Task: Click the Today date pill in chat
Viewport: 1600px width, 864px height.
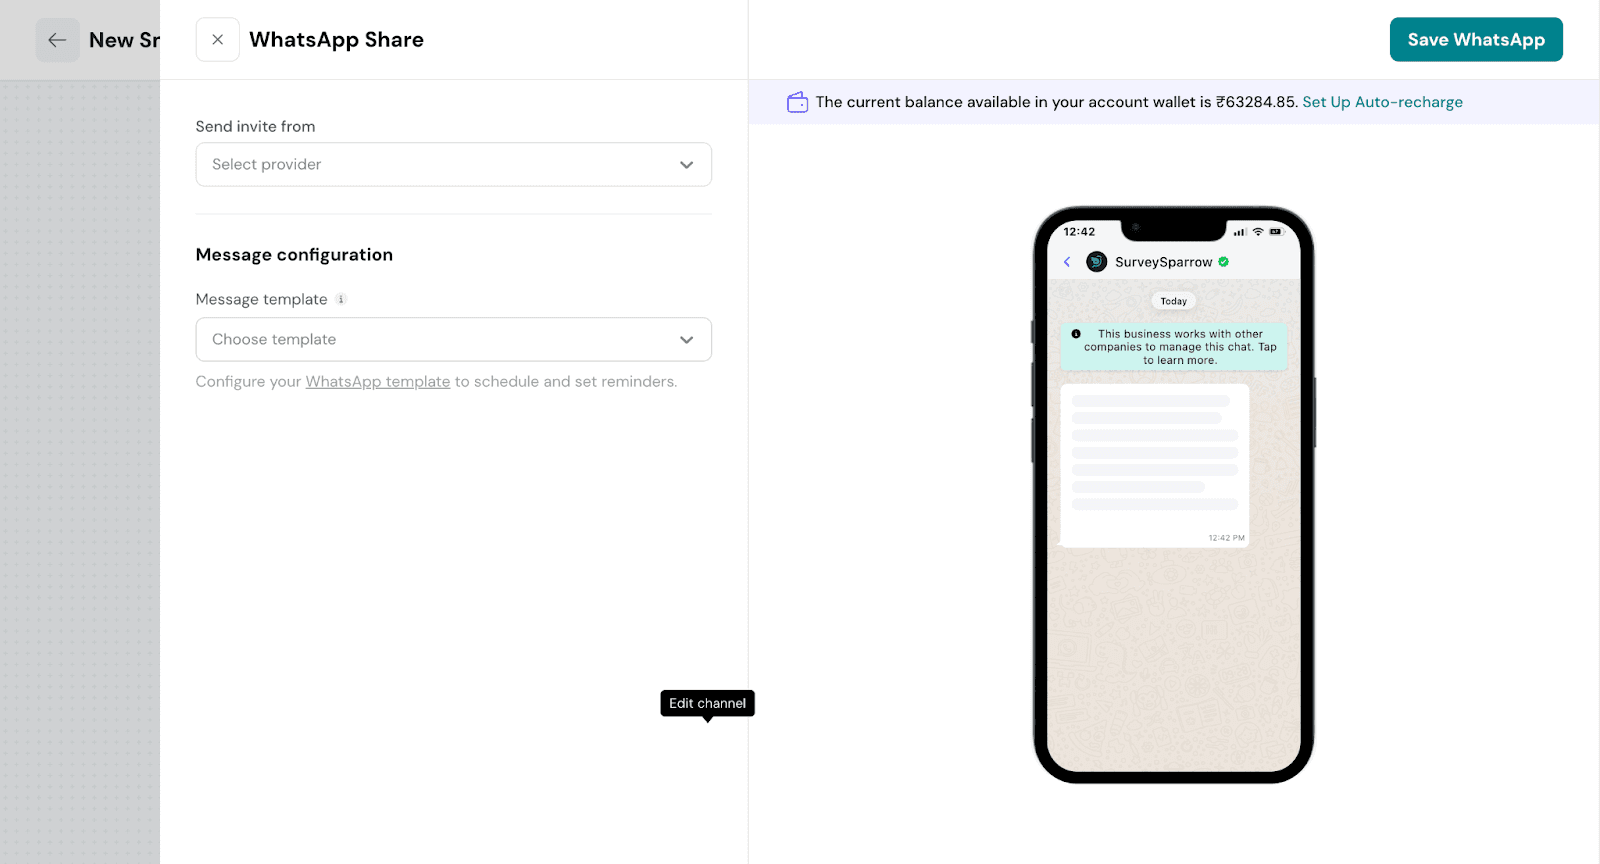Action: [1173, 301]
